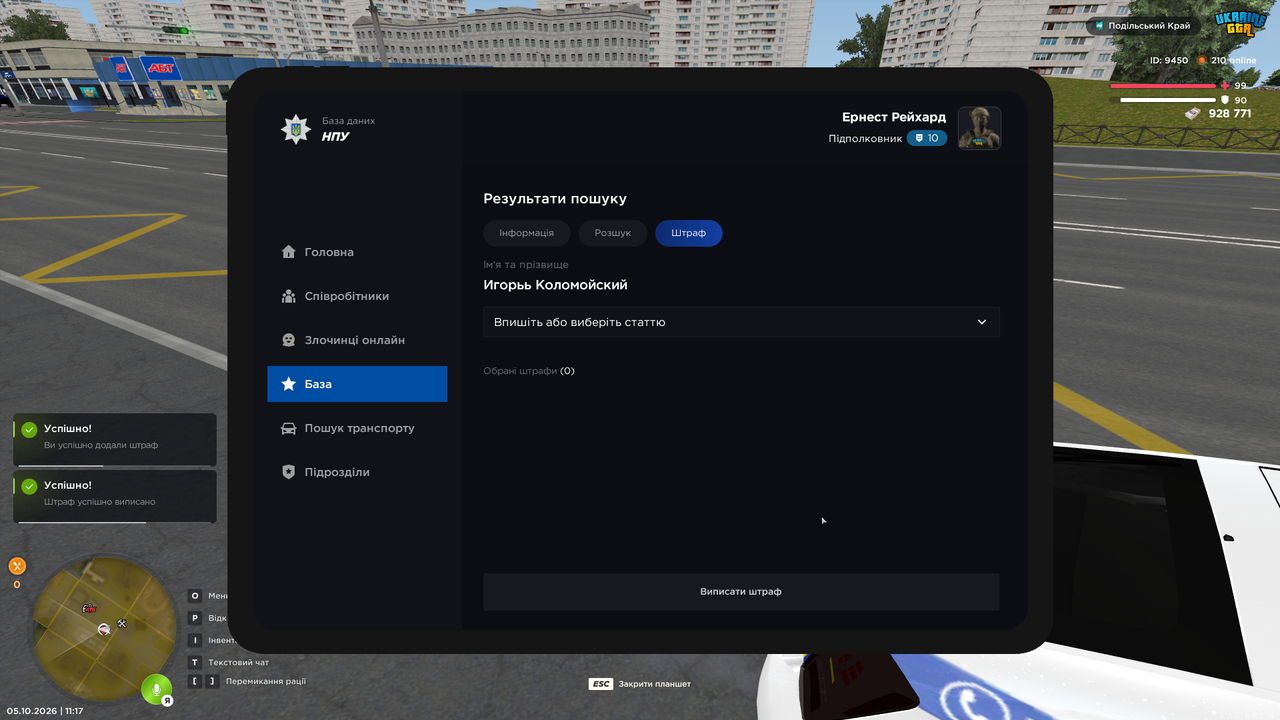Switch to the Розшук tab

click(x=613, y=233)
